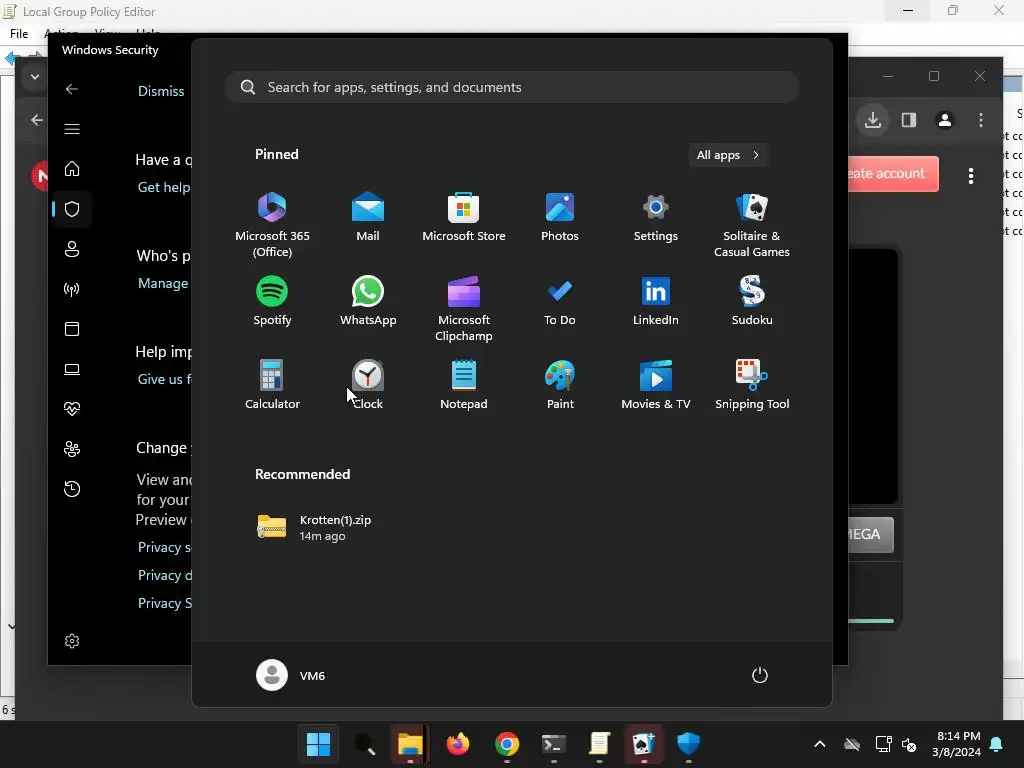Open Device security laptop icon
This screenshot has width=1024, height=768.
(x=72, y=369)
